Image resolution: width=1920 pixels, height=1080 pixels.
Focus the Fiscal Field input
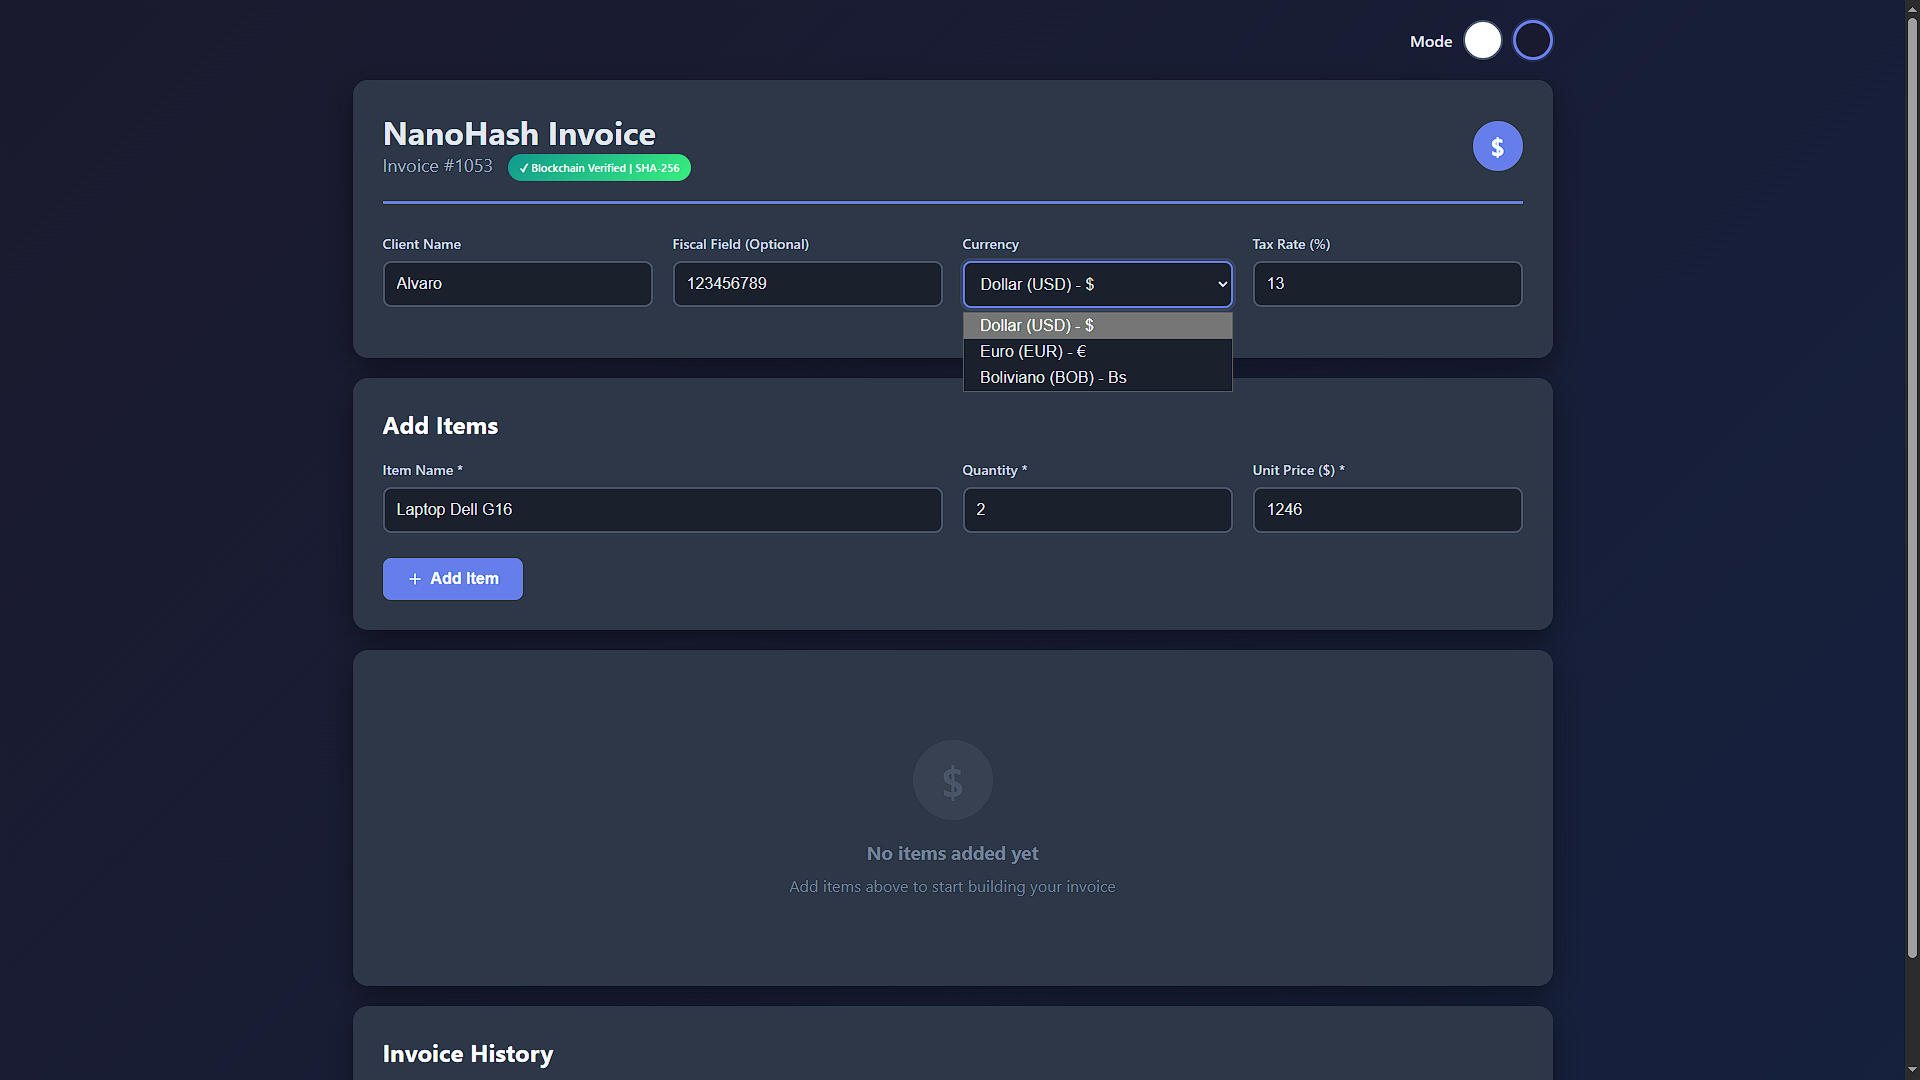(x=807, y=284)
